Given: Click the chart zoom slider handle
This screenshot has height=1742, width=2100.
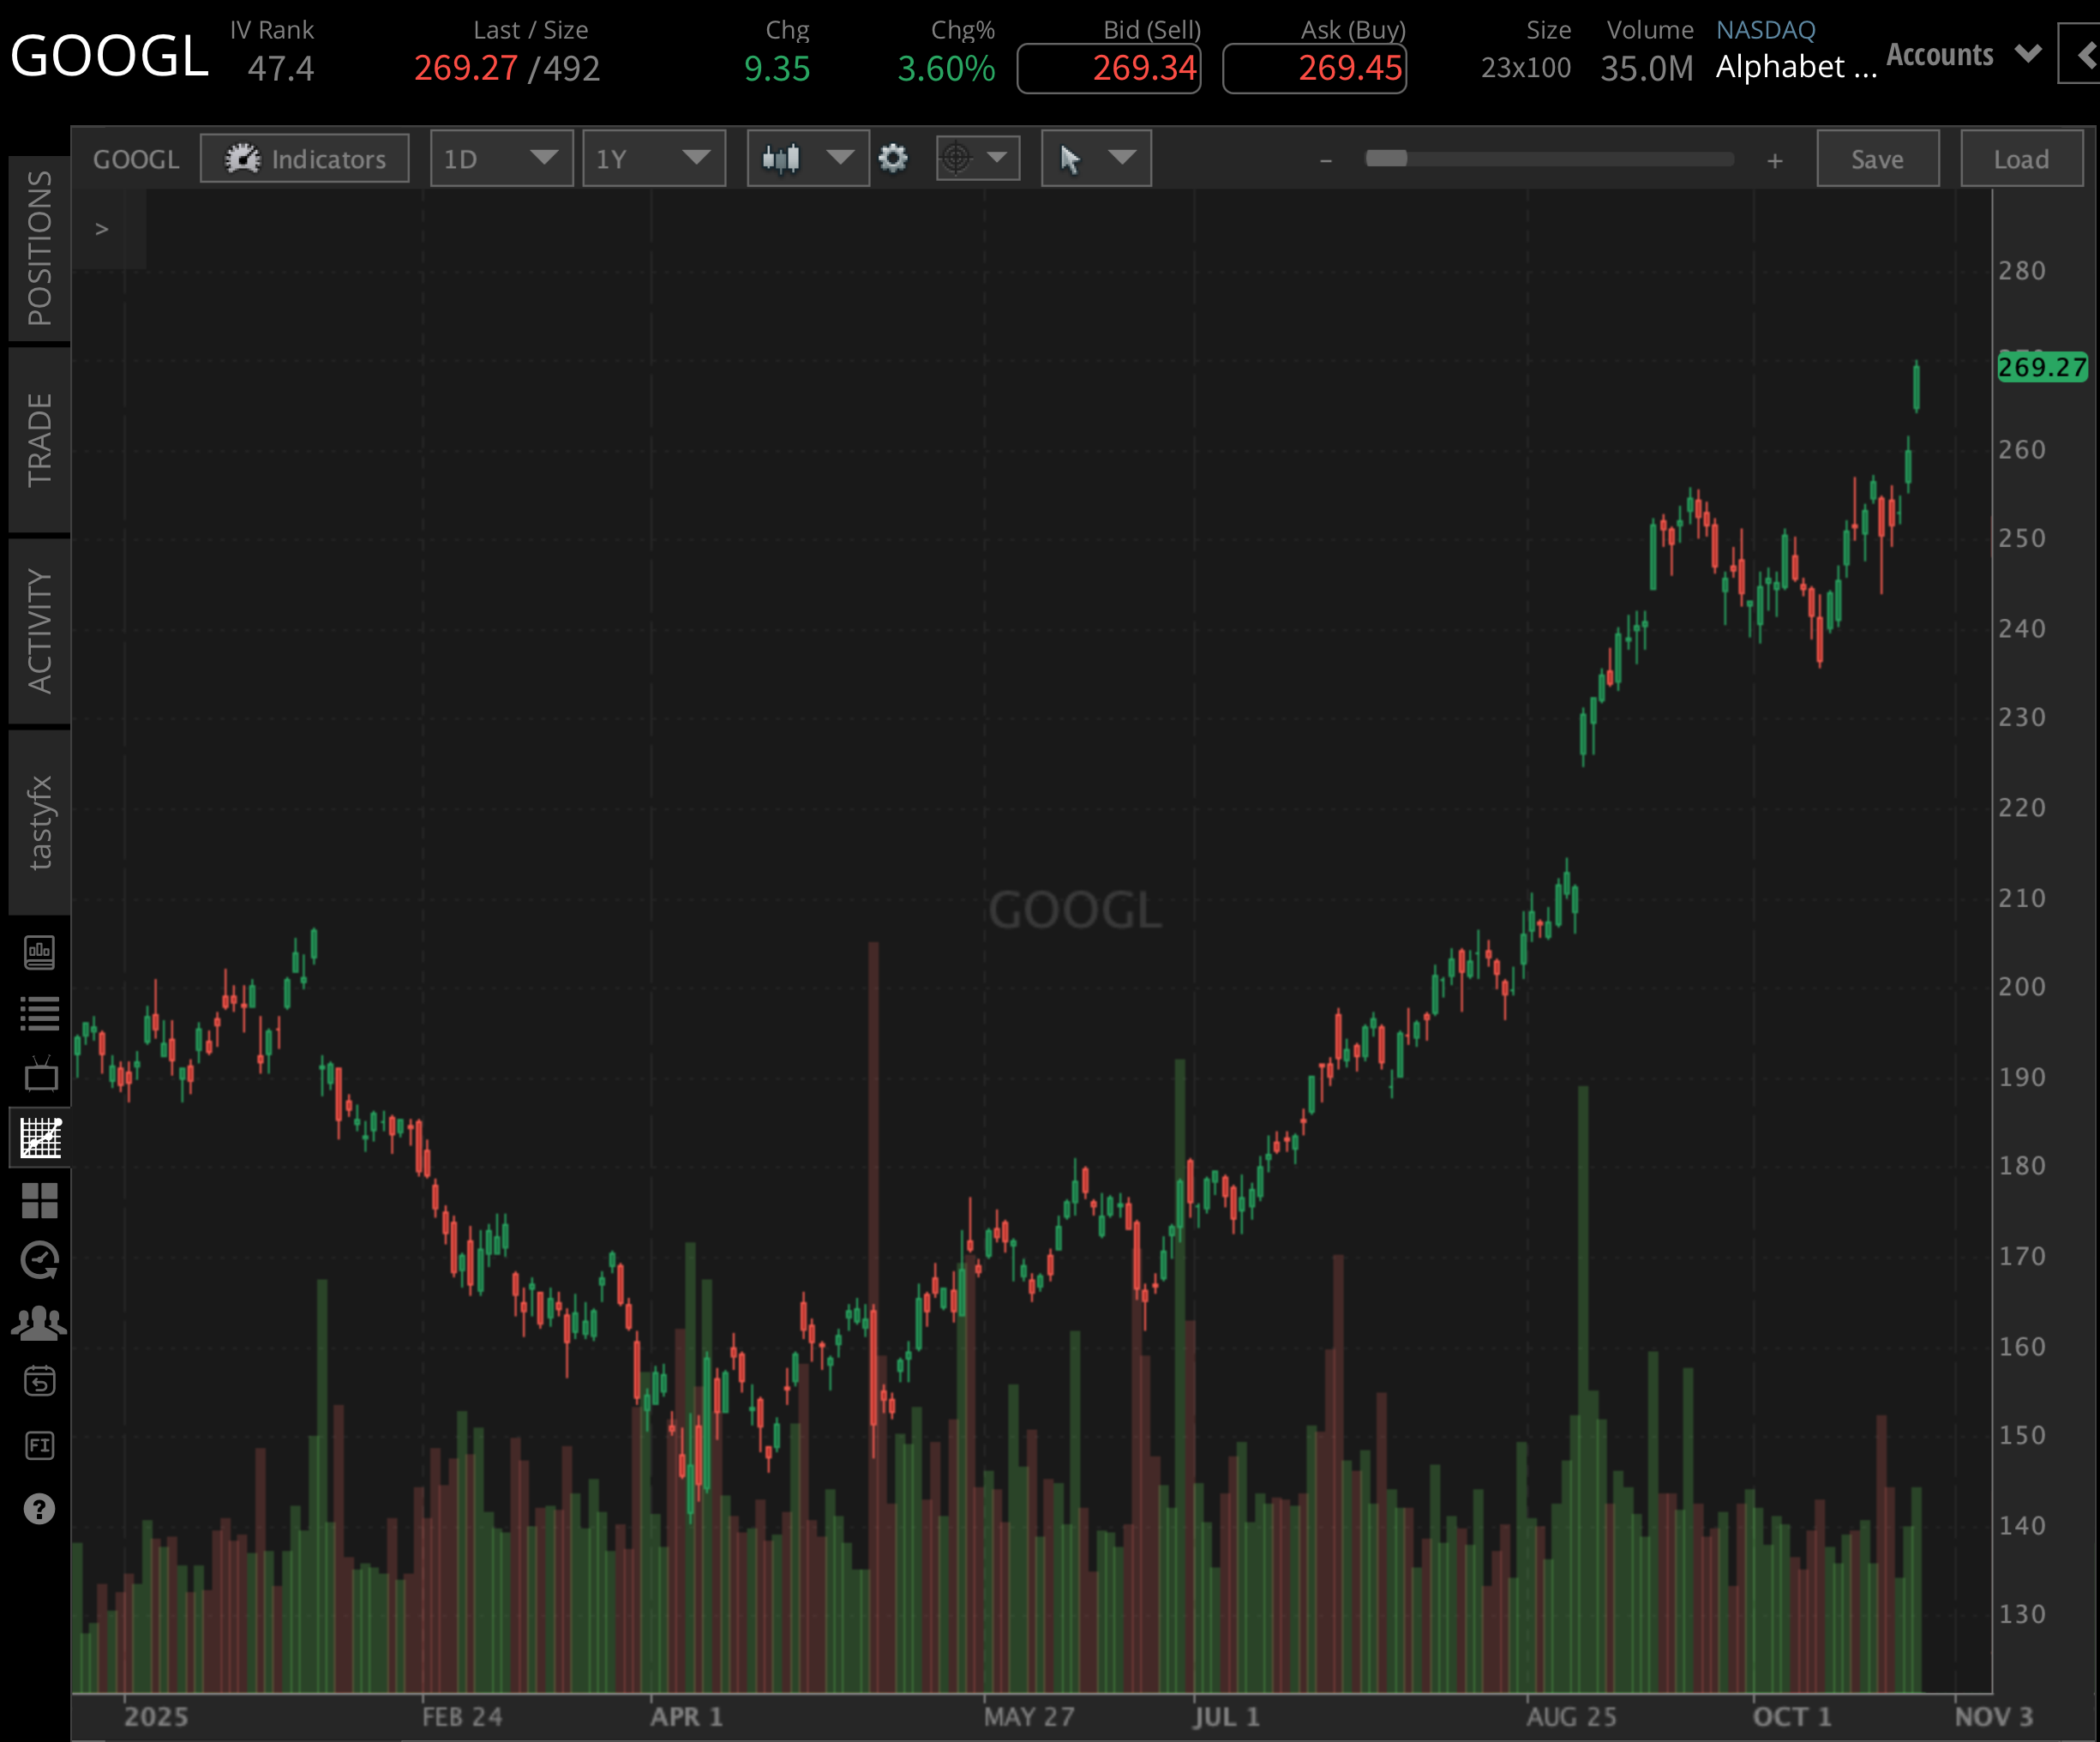Looking at the screenshot, I should 1386,158.
